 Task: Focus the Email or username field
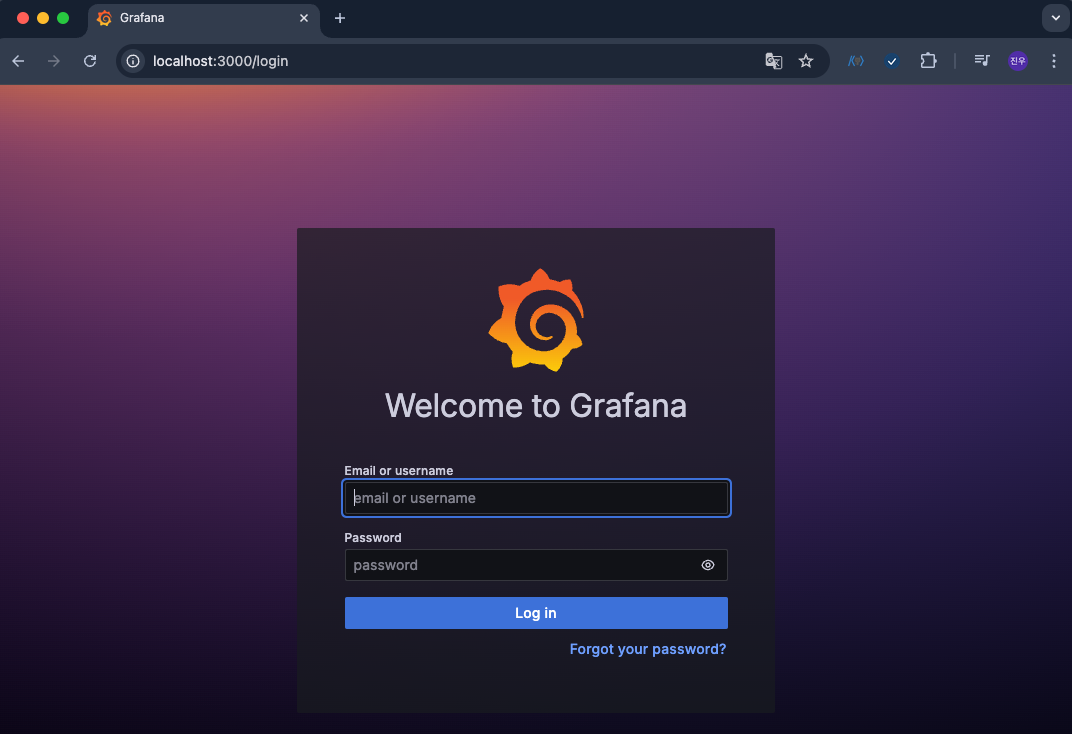click(x=536, y=498)
